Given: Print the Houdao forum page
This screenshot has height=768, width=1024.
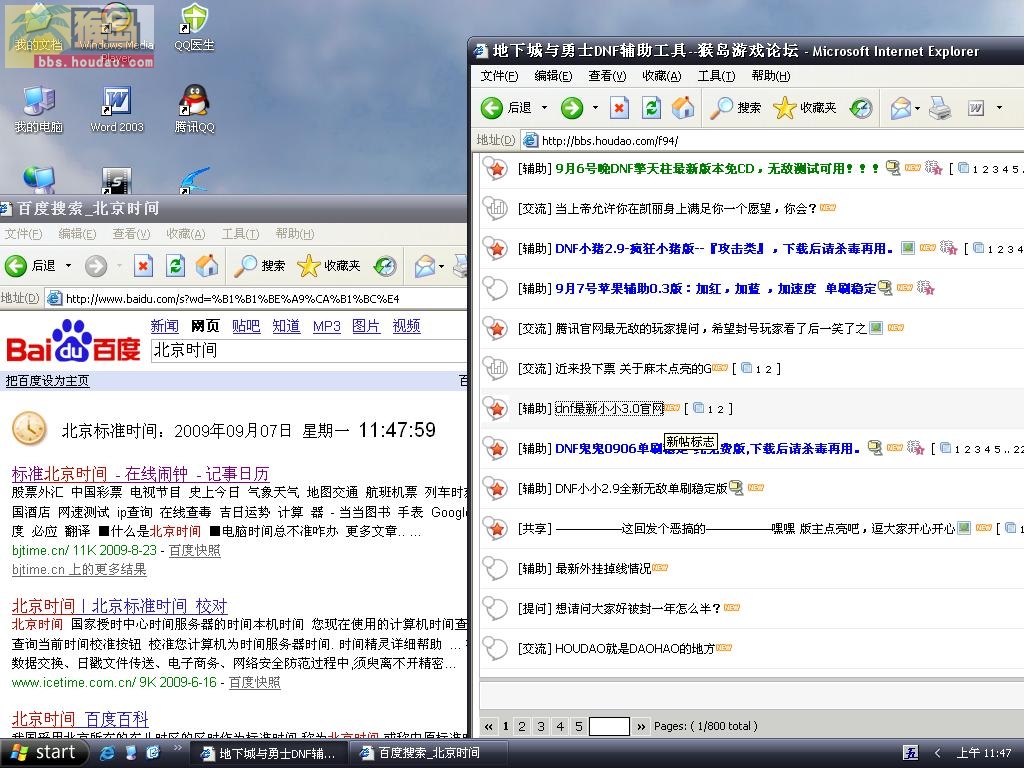Looking at the screenshot, I should click(x=940, y=108).
